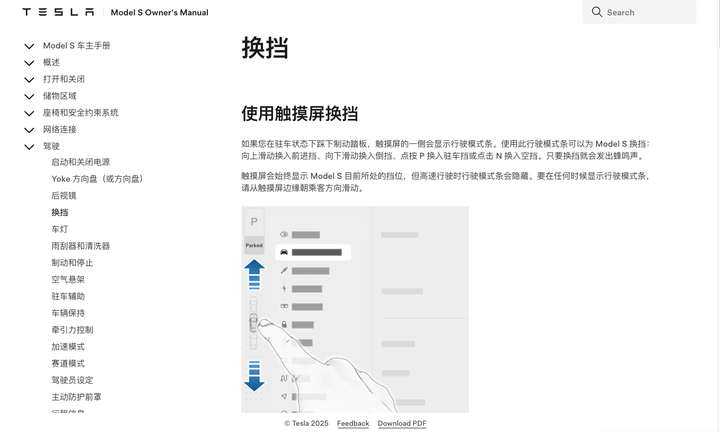Expand the 网络连接 section chevron

pos(29,130)
